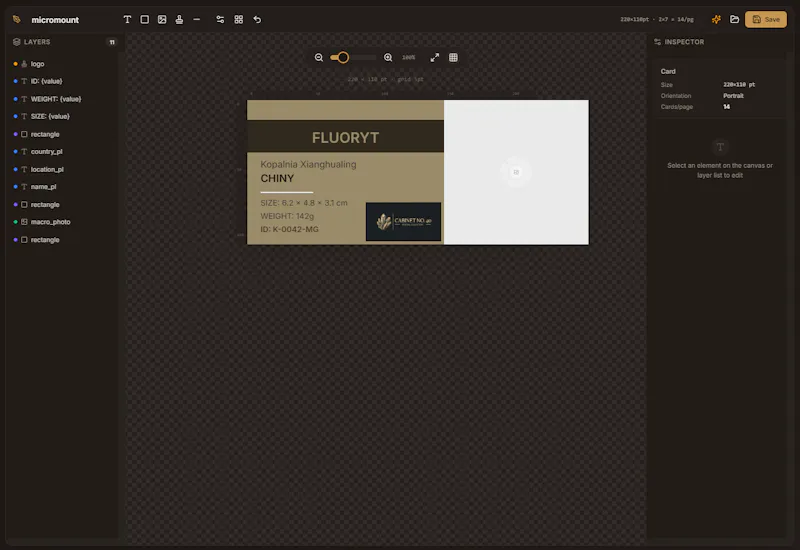
Task: Select the Line tool
Action: click(x=196, y=19)
